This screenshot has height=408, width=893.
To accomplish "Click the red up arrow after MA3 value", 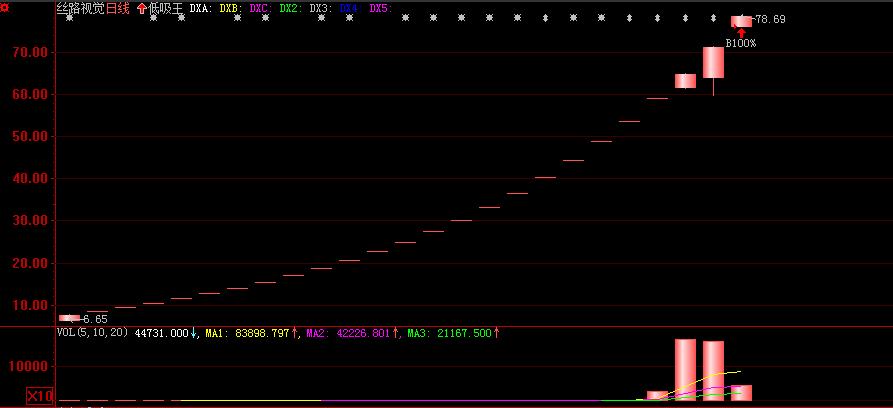I will [496, 333].
